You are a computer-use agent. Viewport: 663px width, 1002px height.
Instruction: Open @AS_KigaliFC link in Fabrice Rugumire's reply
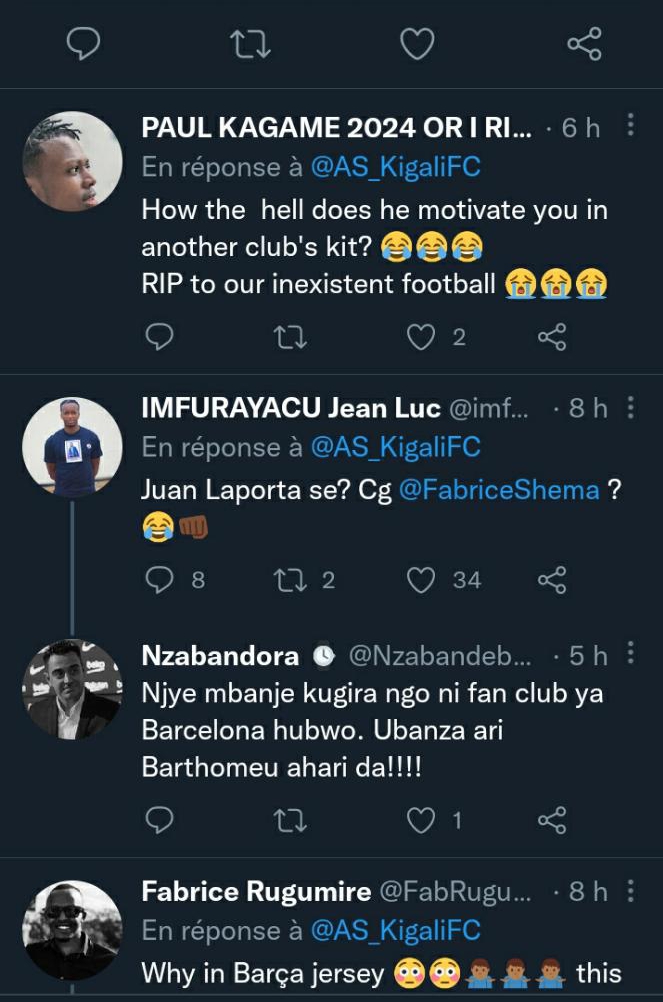[x=396, y=930]
